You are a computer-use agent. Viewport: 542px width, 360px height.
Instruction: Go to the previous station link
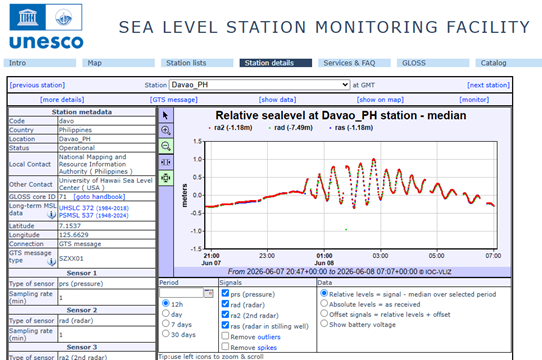click(x=37, y=85)
